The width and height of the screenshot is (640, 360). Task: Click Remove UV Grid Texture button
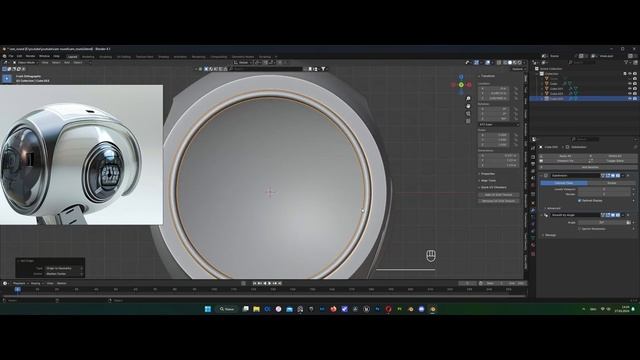click(x=499, y=201)
